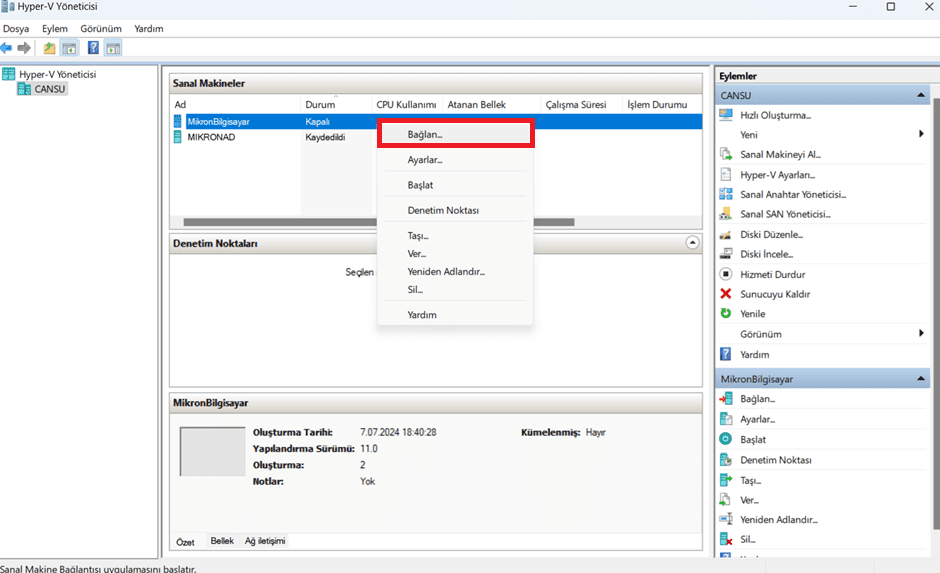Click the blue help question-mark toolbar icon
This screenshot has width=940, height=573.
(x=93, y=48)
